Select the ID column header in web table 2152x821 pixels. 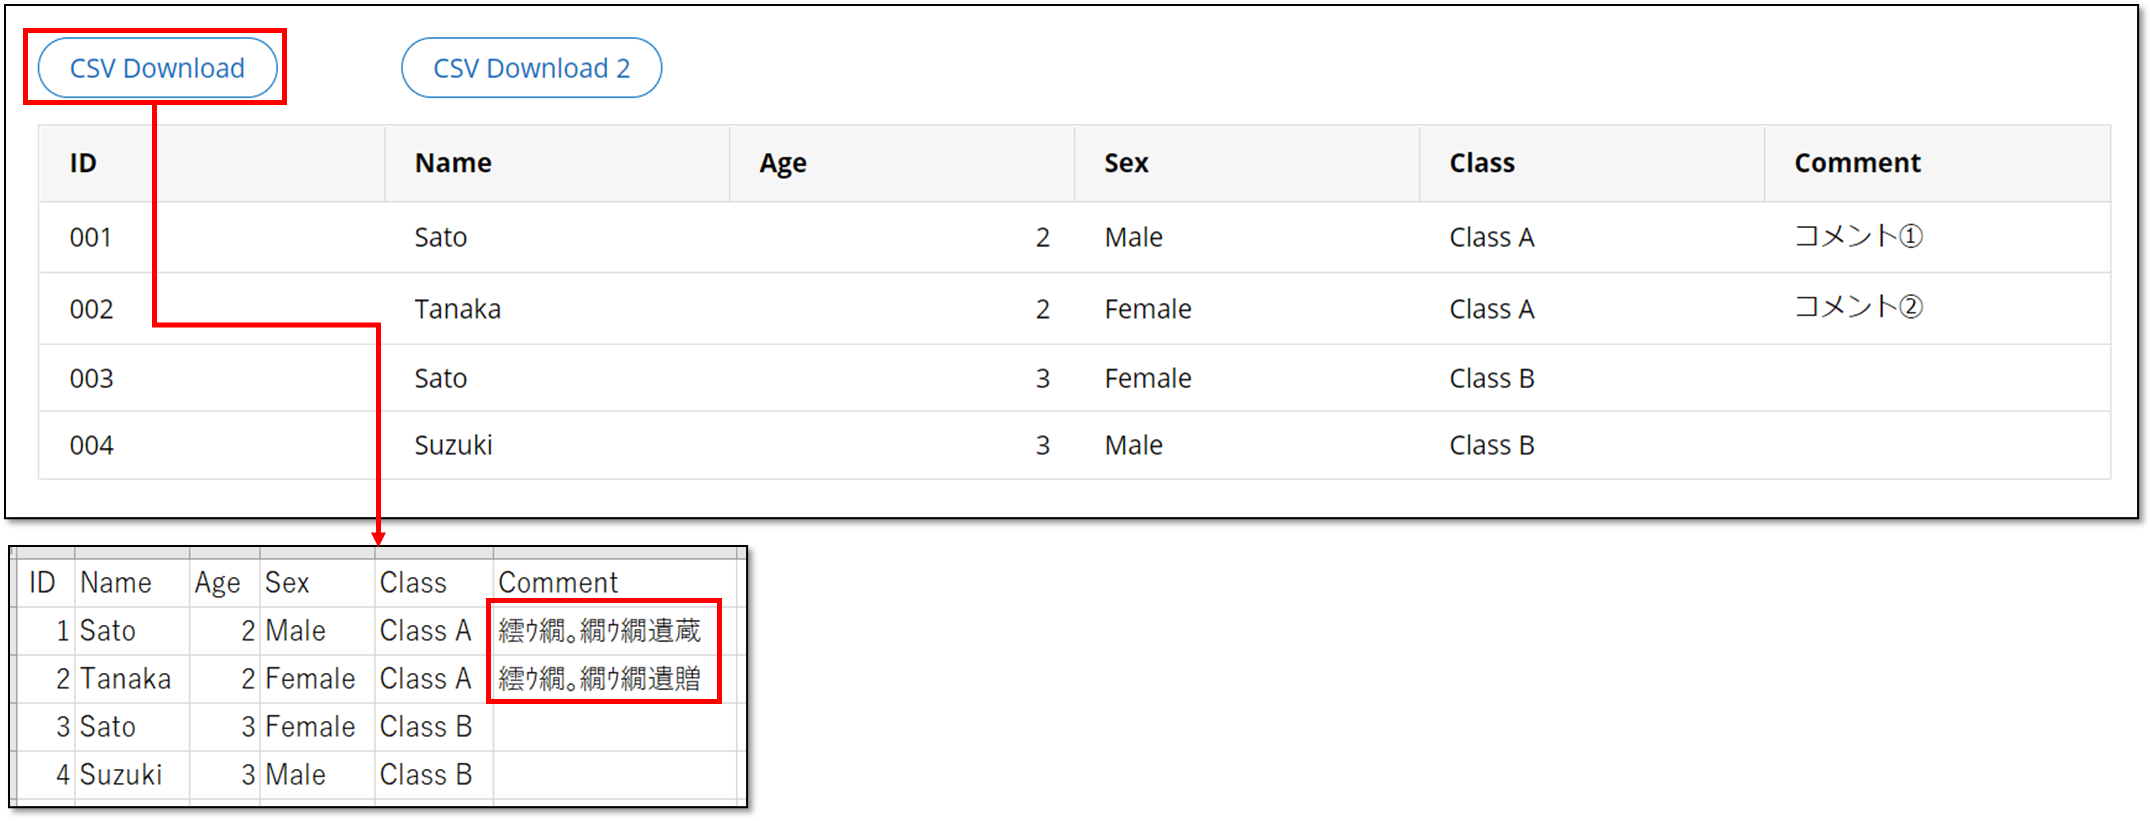tap(83, 163)
